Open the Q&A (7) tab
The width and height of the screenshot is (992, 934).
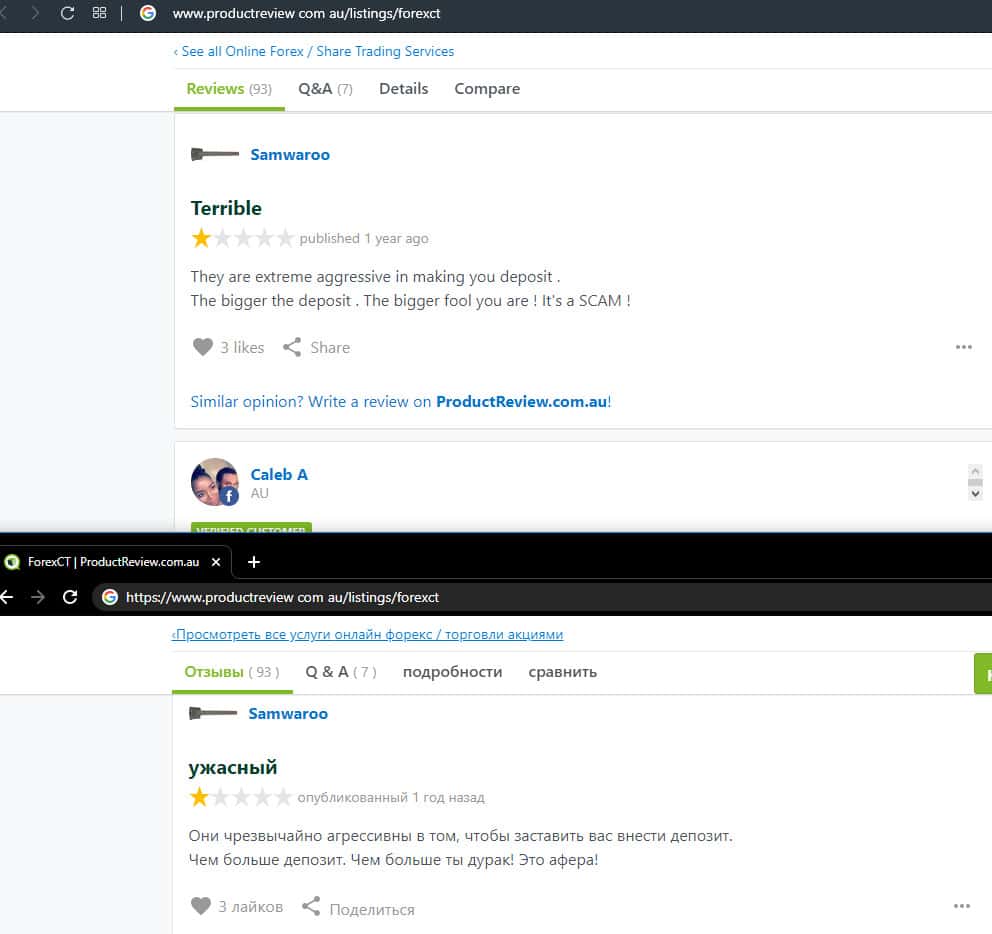point(325,89)
